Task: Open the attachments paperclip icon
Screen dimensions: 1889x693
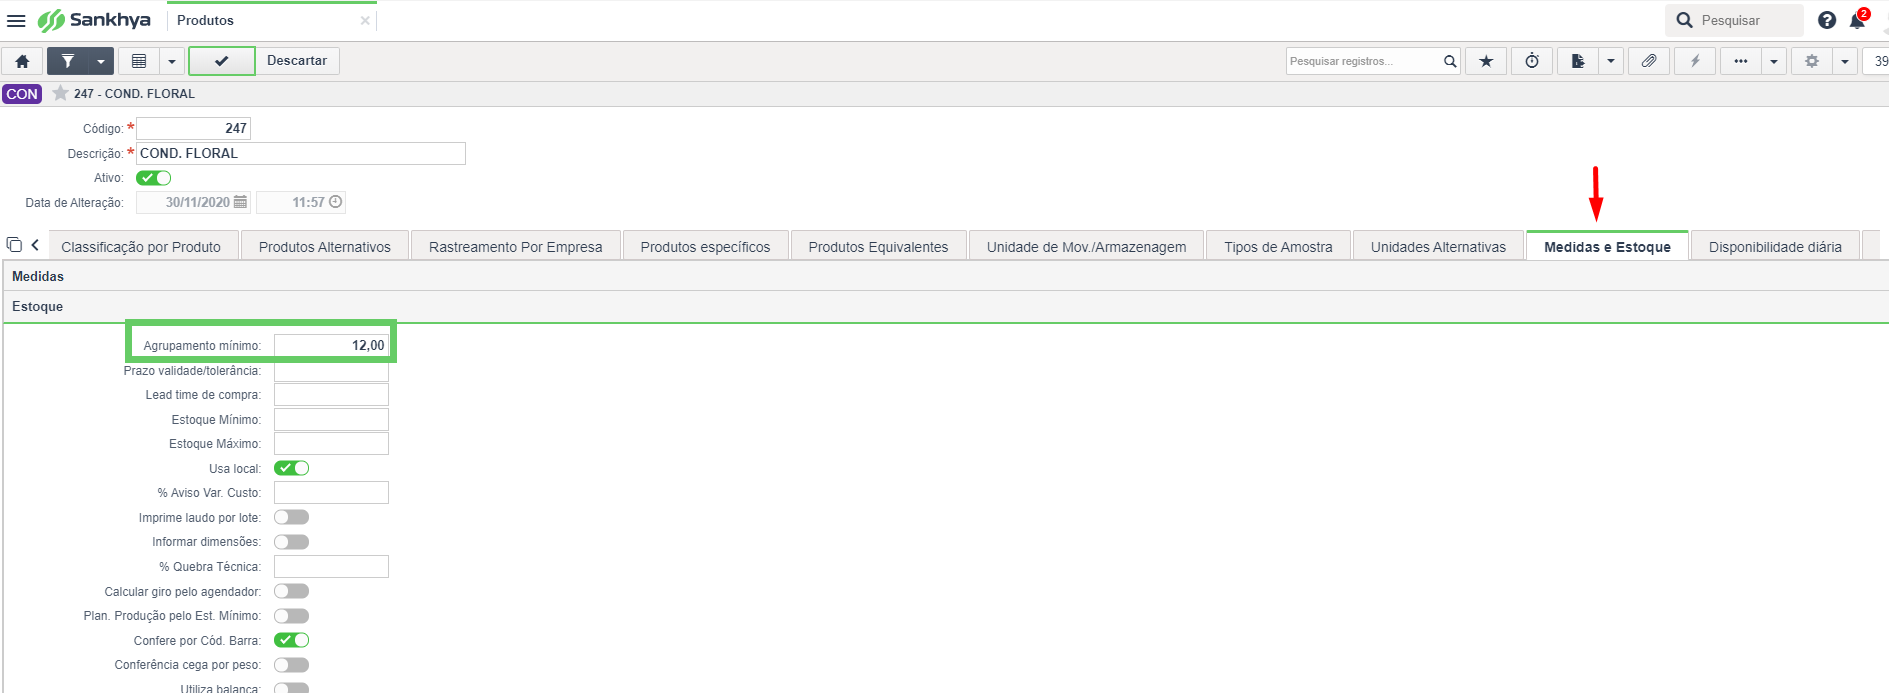Action: click(x=1649, y=61)
